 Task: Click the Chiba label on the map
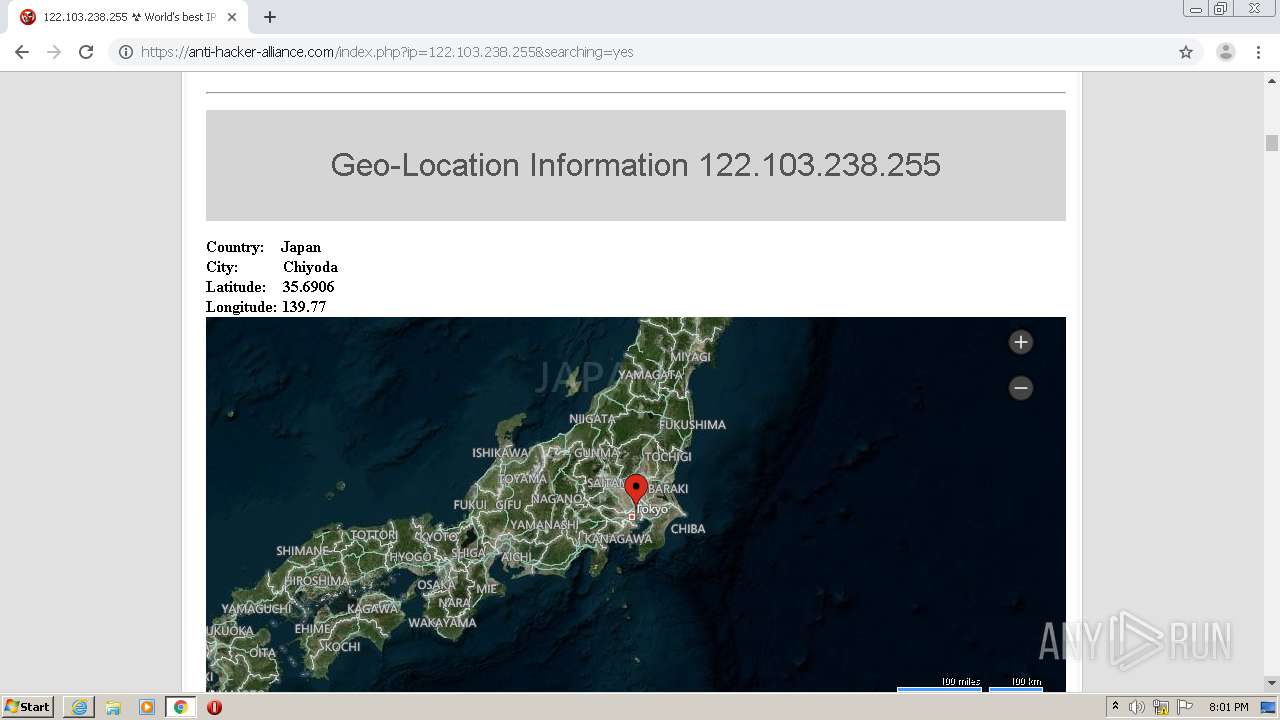pyautogui.click(x=688, y=528)
